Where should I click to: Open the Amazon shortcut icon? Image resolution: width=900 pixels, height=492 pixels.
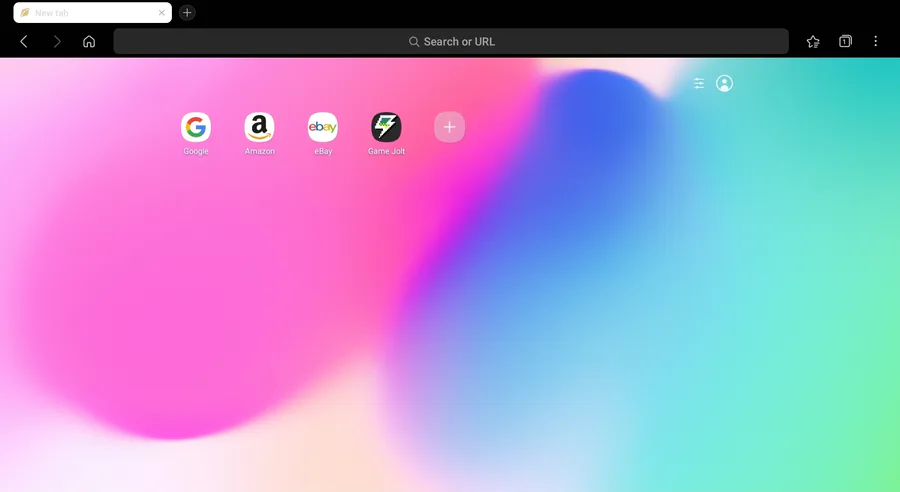(x=259, y=127)
